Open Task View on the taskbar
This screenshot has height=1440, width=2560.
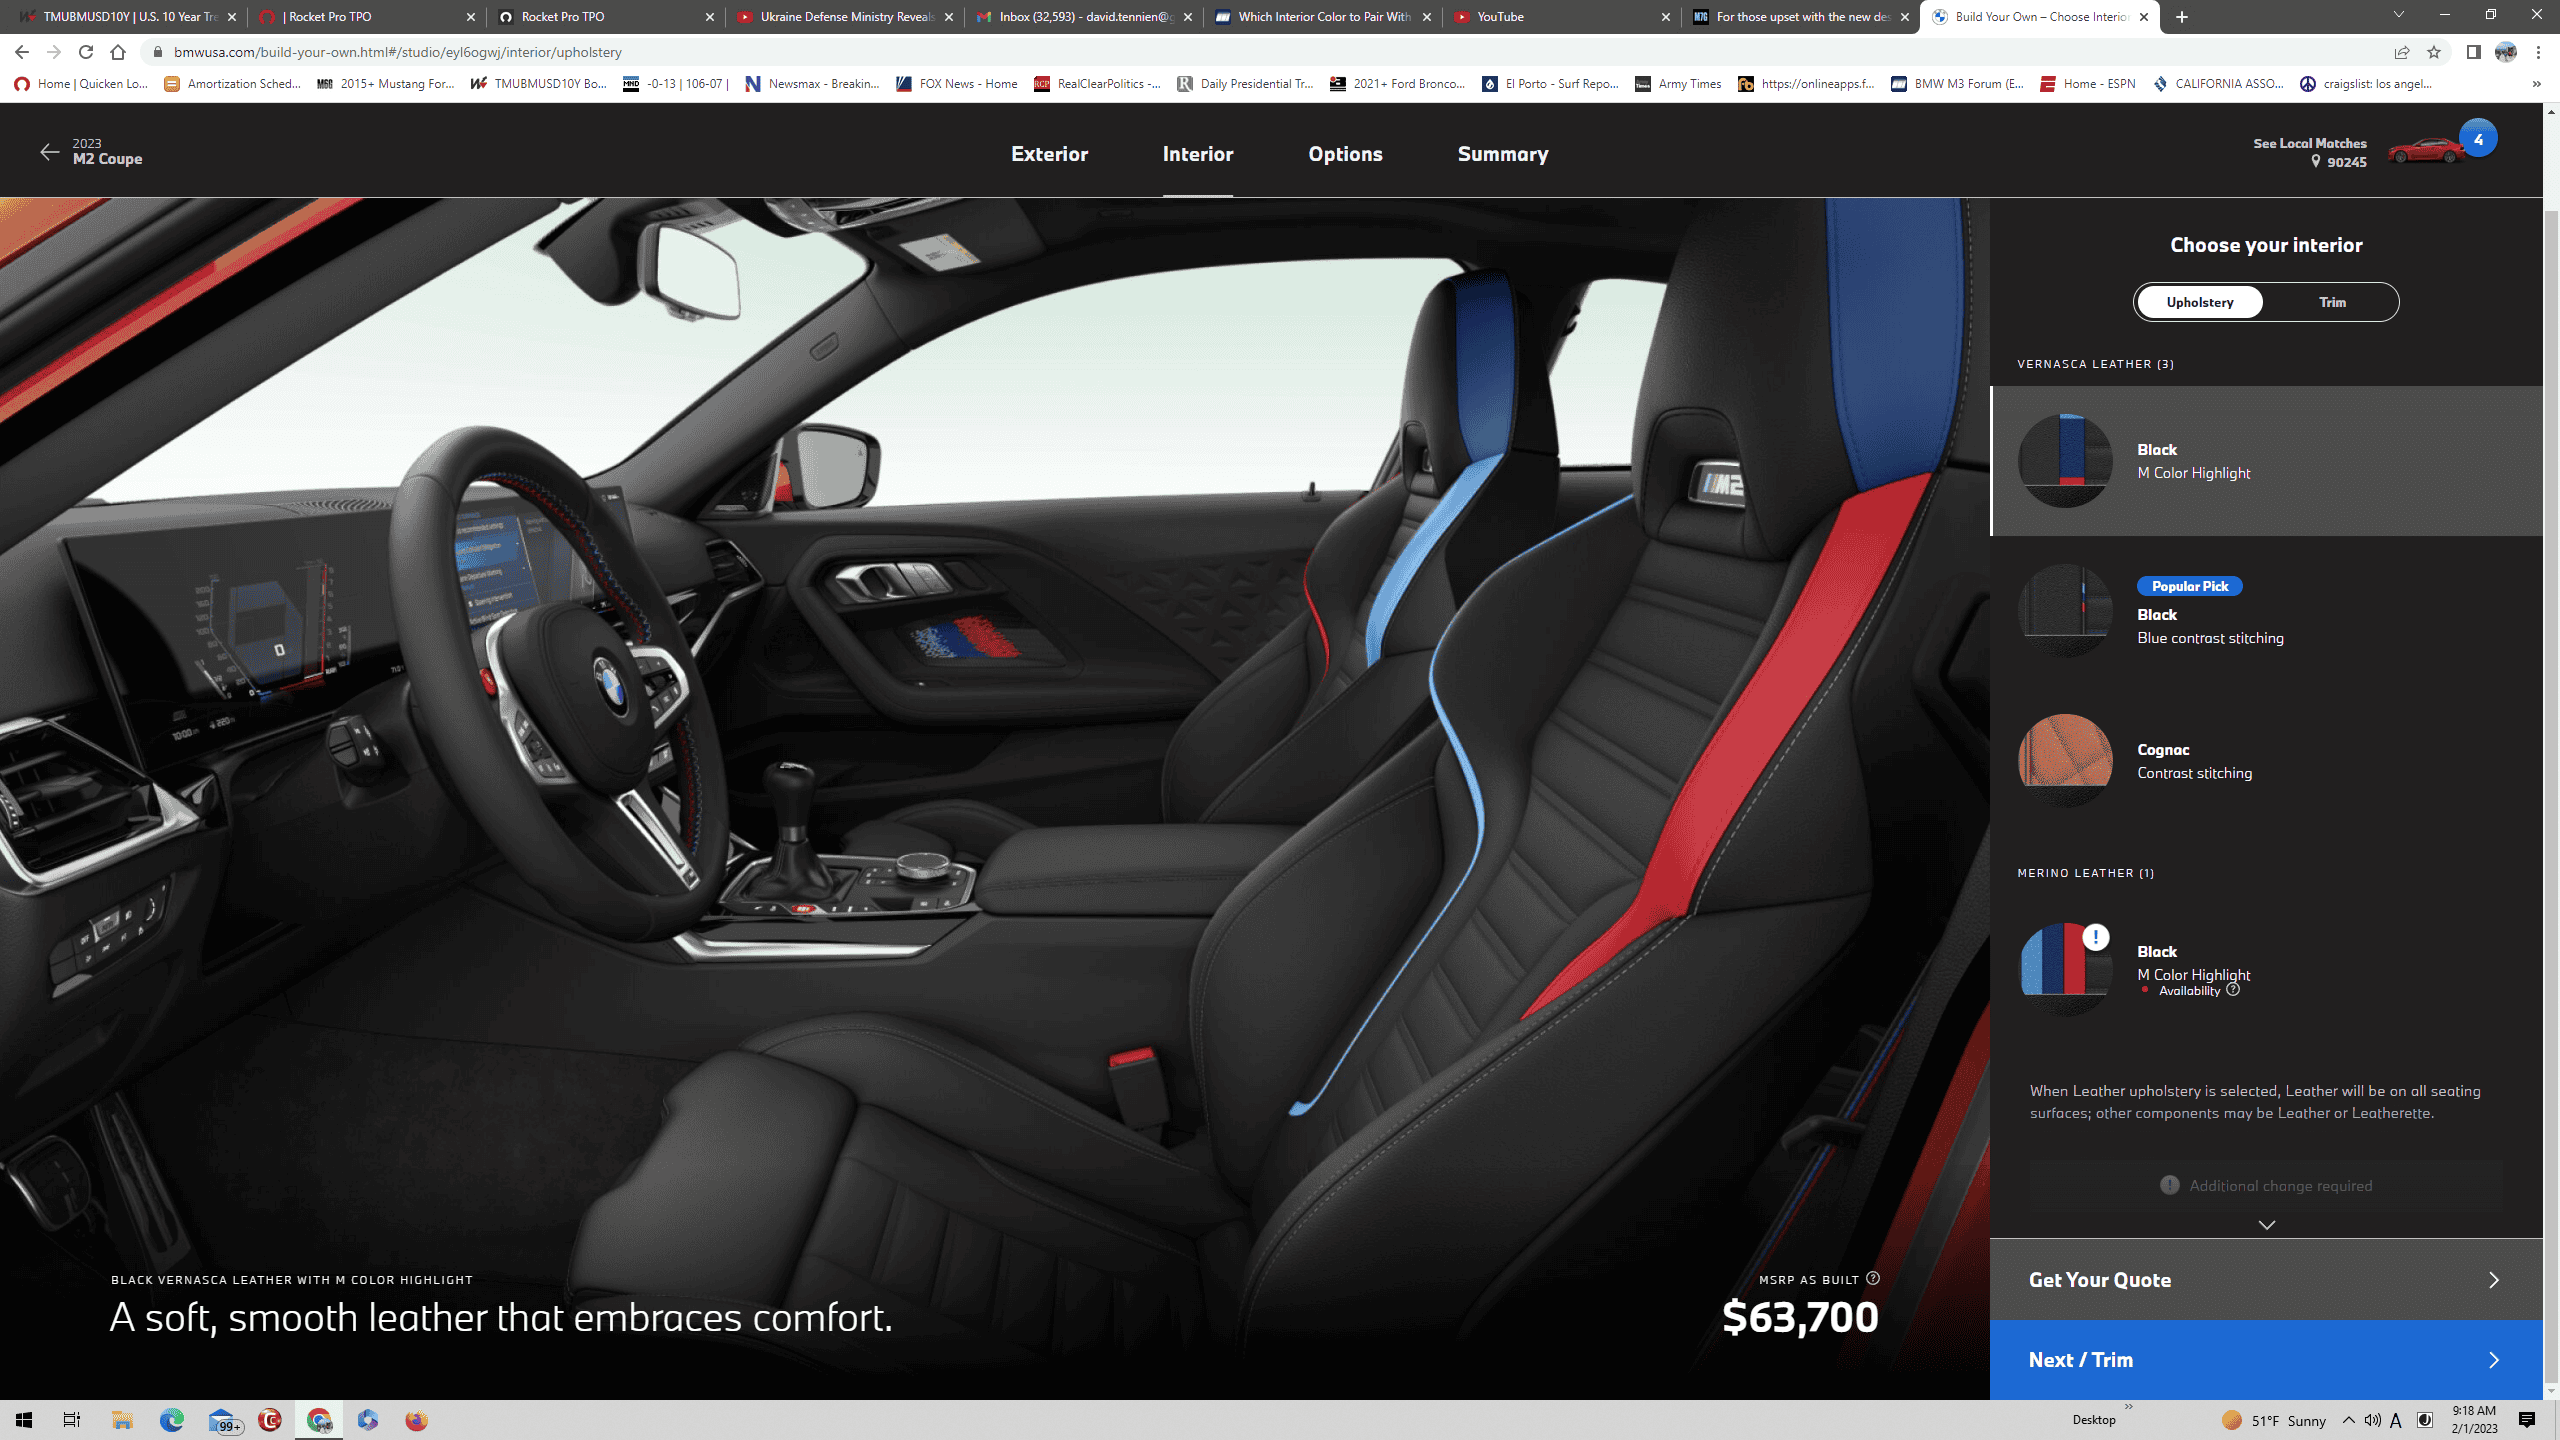pos(72,1420)
